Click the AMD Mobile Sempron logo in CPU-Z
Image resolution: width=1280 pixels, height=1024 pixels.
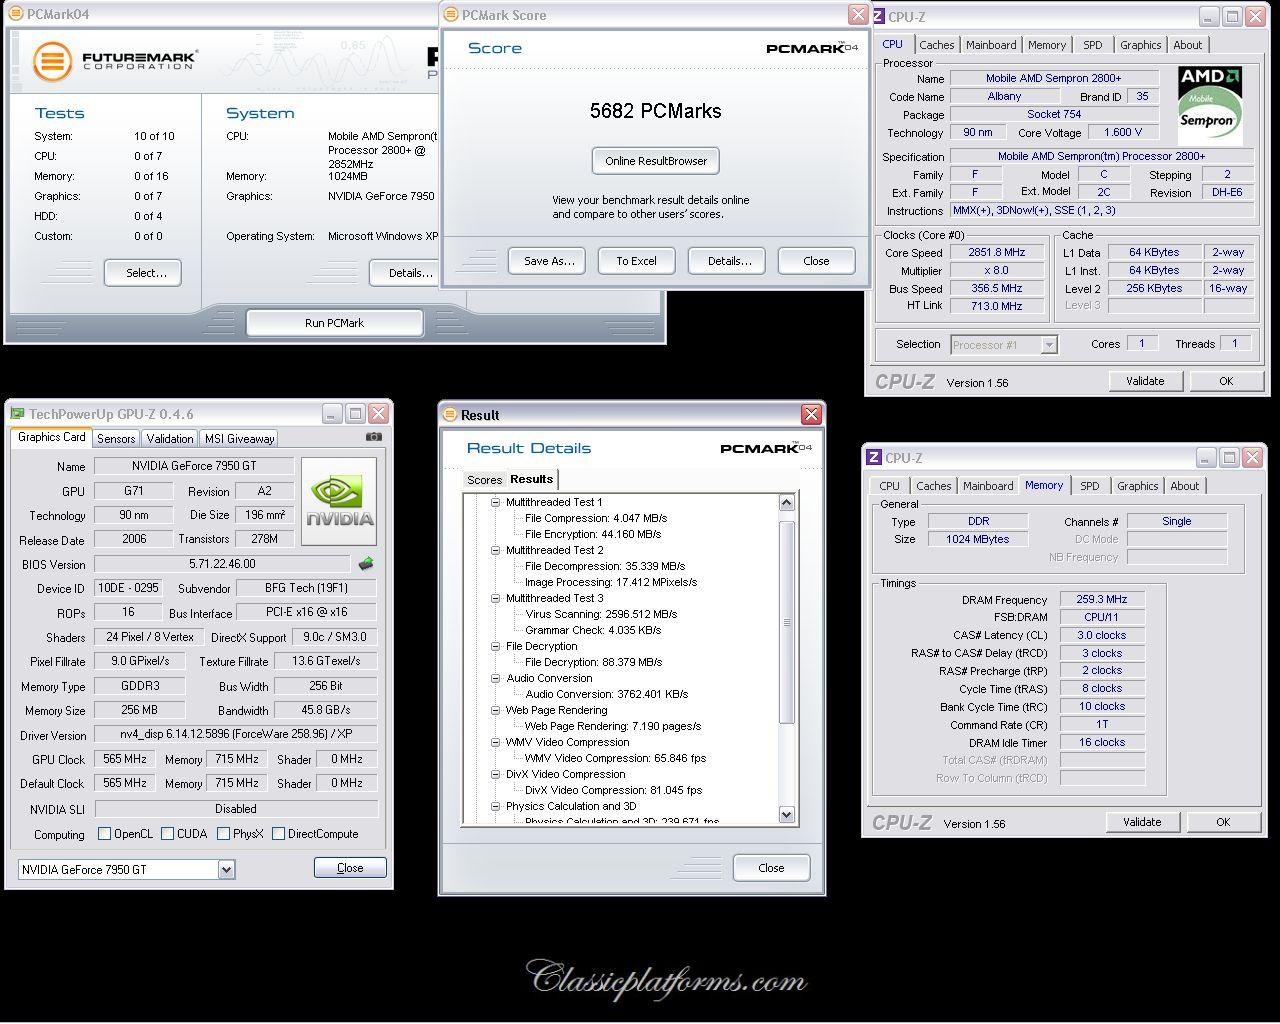click(x=1209, y=104)
